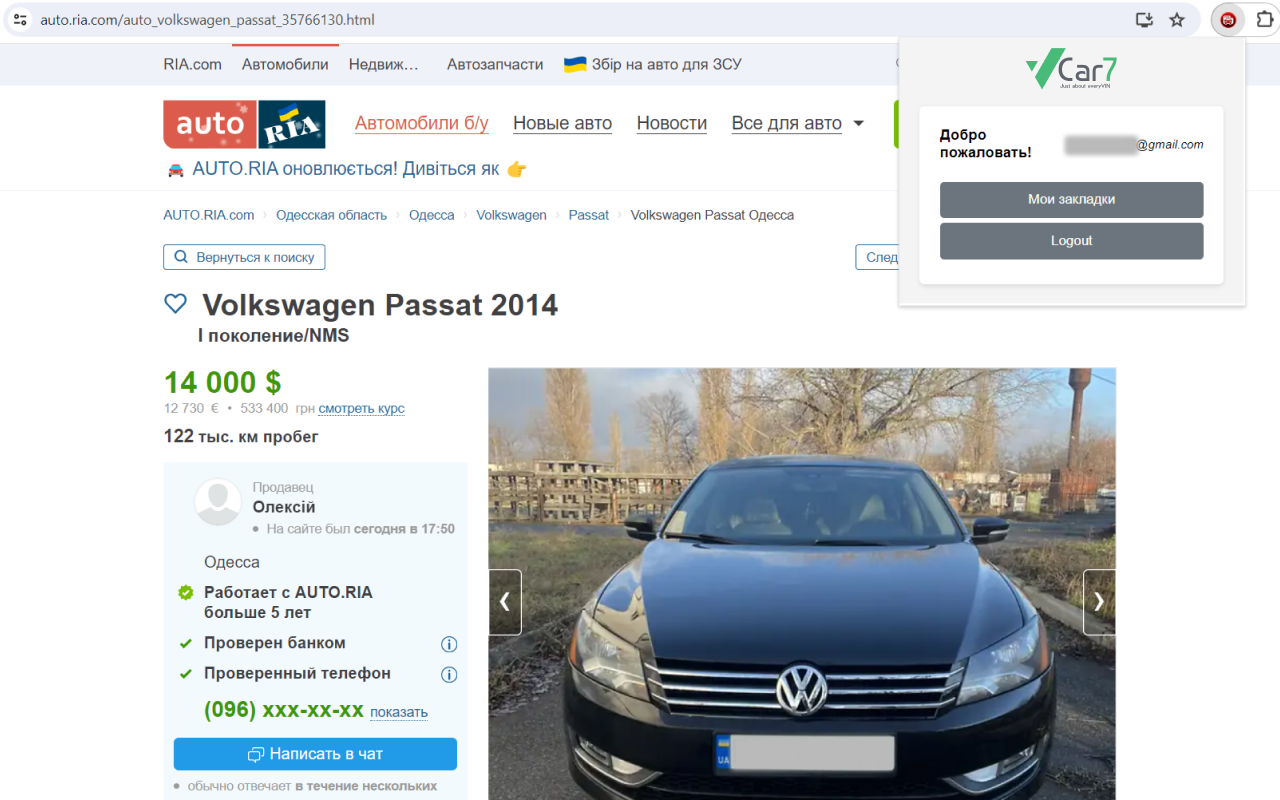Go to Одесса breadcrumb

[432, 215]
